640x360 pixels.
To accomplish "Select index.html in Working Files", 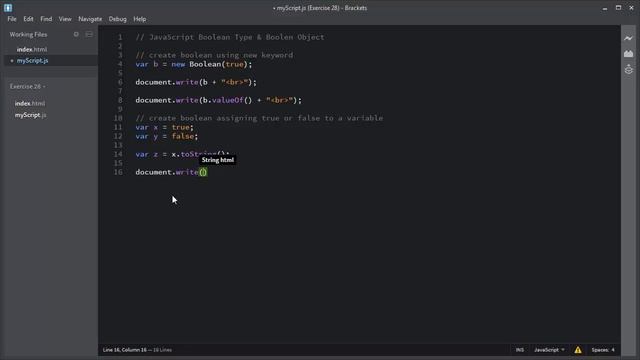I will click(x=32, y=49).
